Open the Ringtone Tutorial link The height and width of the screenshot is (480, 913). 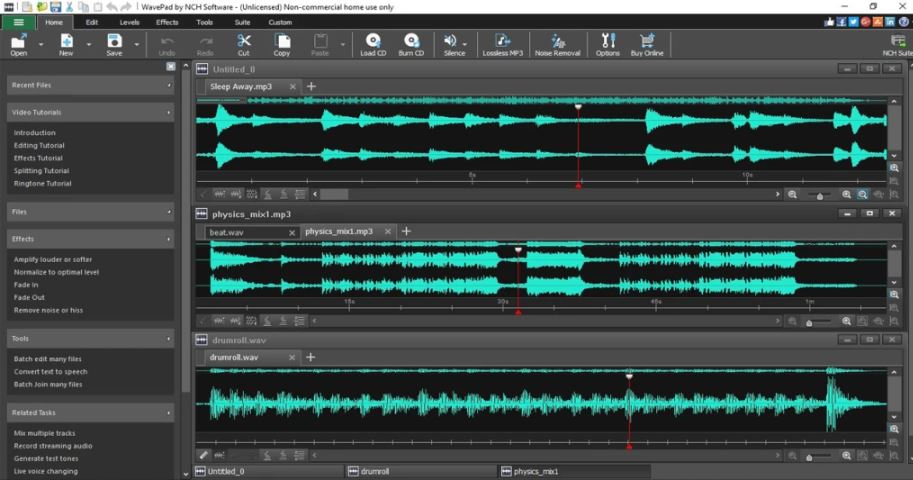[x=43, y=183]
